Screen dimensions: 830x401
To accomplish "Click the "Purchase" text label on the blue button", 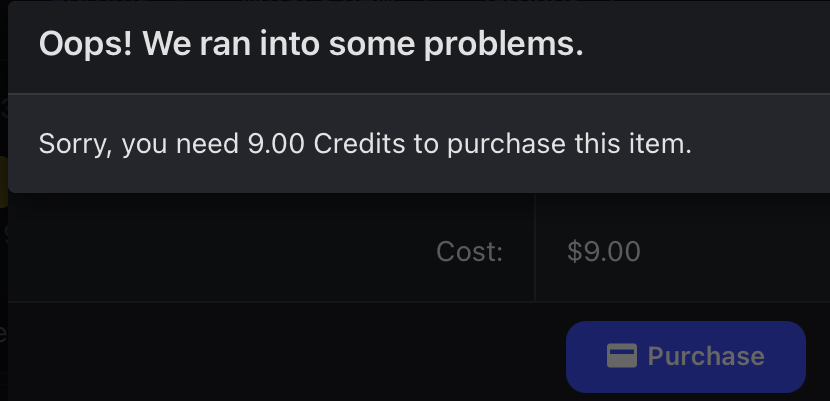I will tap(706, 356).
